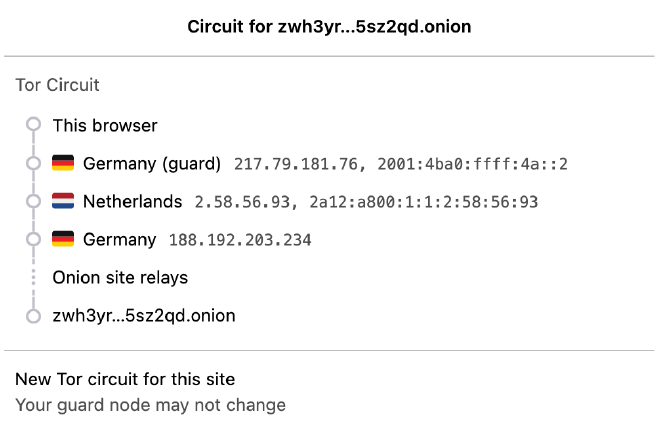Image resolution: width=660 pixels, height=430 pixels.
Task: Click the circuit node circle for third Germany relay
Action: point(33,239)
